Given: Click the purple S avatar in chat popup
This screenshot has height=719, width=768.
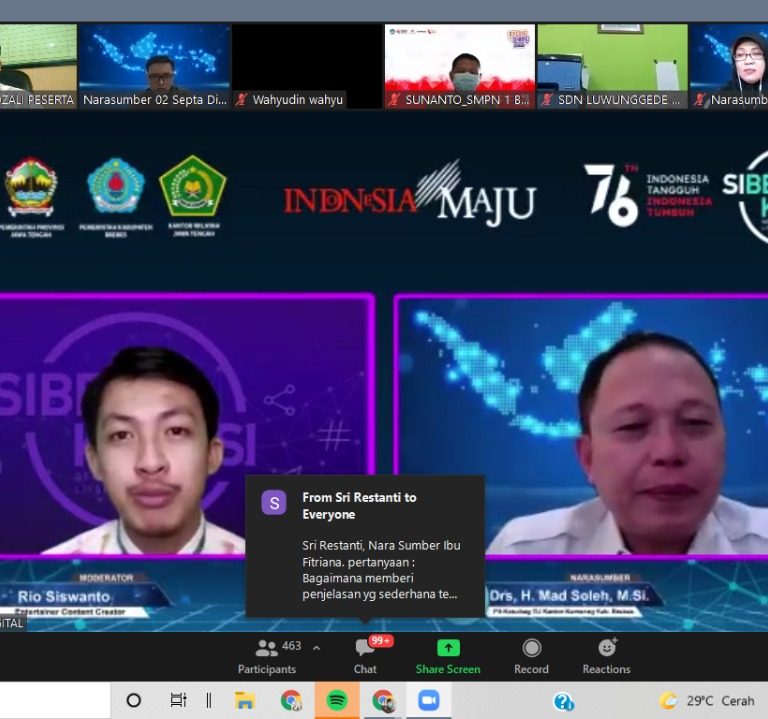Looking at the screenshot, I should (274, 502).
